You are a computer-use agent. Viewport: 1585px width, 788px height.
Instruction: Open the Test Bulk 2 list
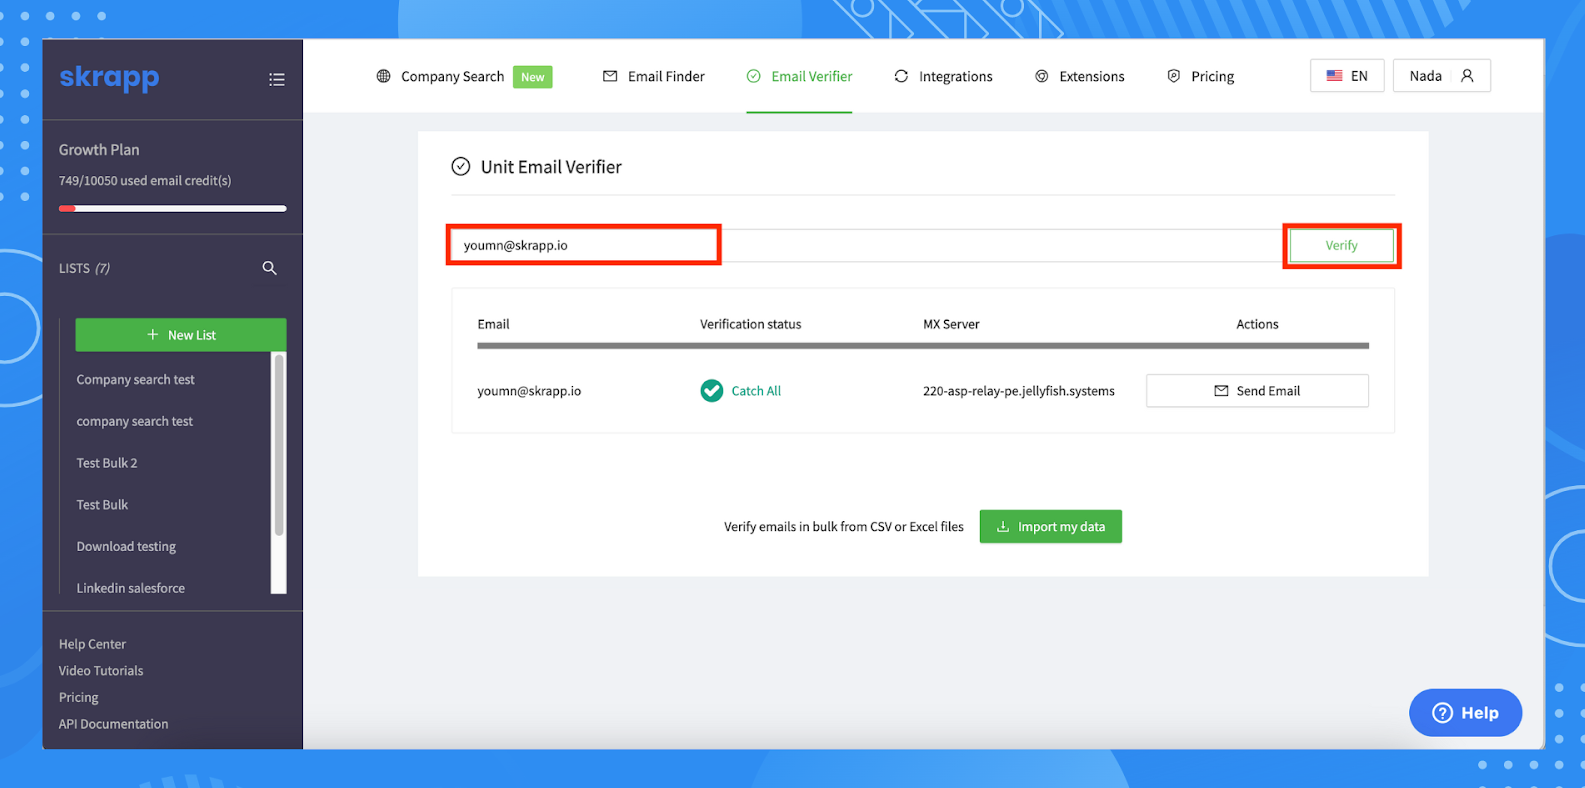(107, 463)
